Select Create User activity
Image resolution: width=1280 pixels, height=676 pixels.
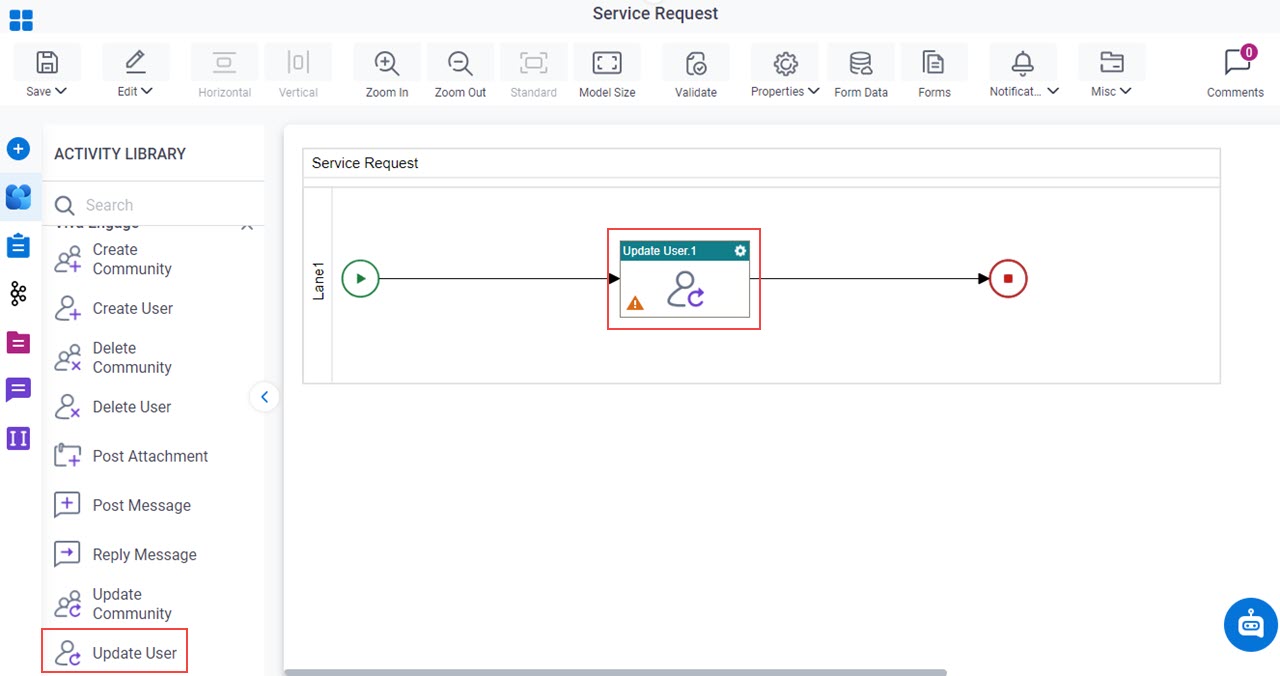point(113,308)
